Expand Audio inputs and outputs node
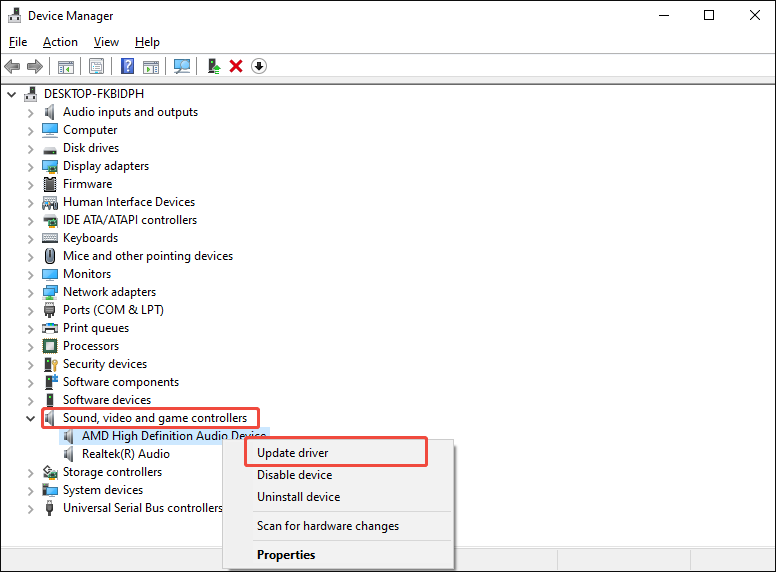Image resolution: width=776 pixels, height=572 pixels. [31, 113]
